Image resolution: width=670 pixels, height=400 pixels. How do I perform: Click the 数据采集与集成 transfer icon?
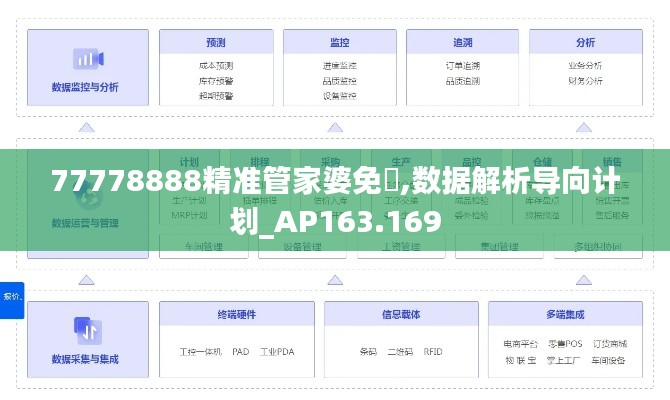[85, 329]
